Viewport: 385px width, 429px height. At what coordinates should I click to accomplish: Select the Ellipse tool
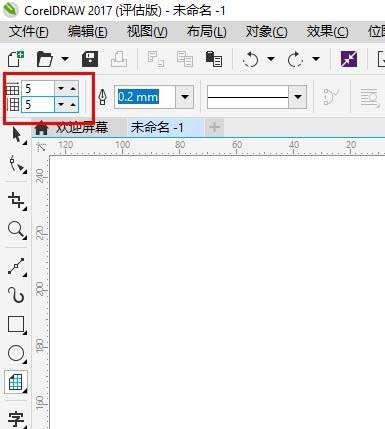[x=16, y=353]
